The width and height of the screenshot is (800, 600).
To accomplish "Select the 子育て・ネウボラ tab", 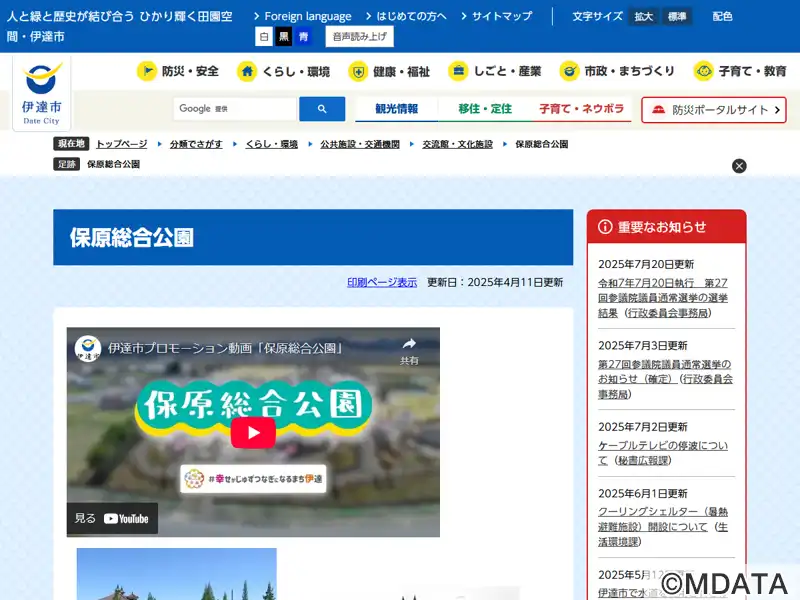I will (582, 109).
